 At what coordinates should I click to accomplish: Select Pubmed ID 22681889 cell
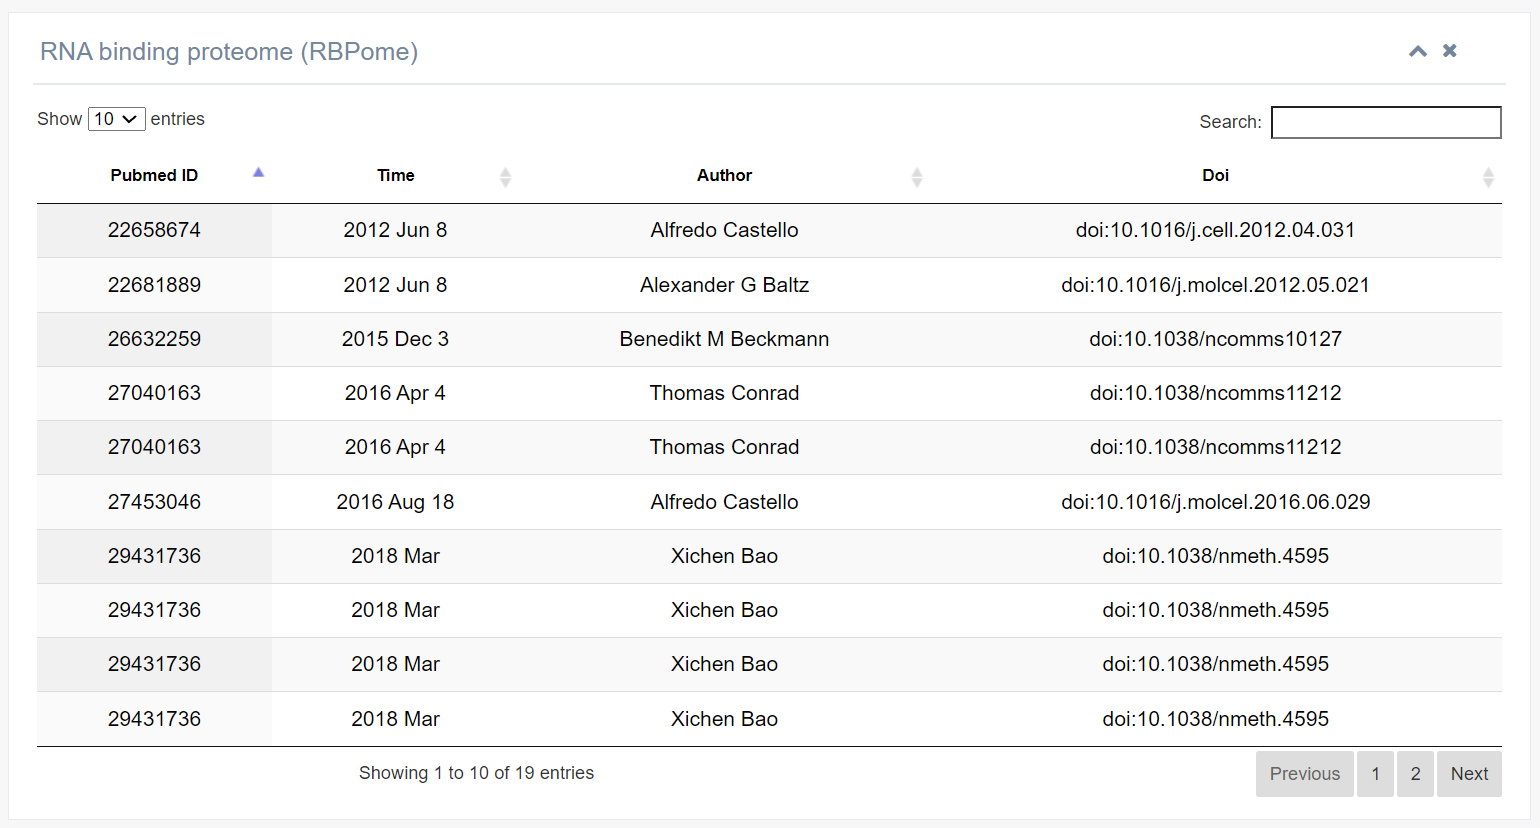pos(154,285)
